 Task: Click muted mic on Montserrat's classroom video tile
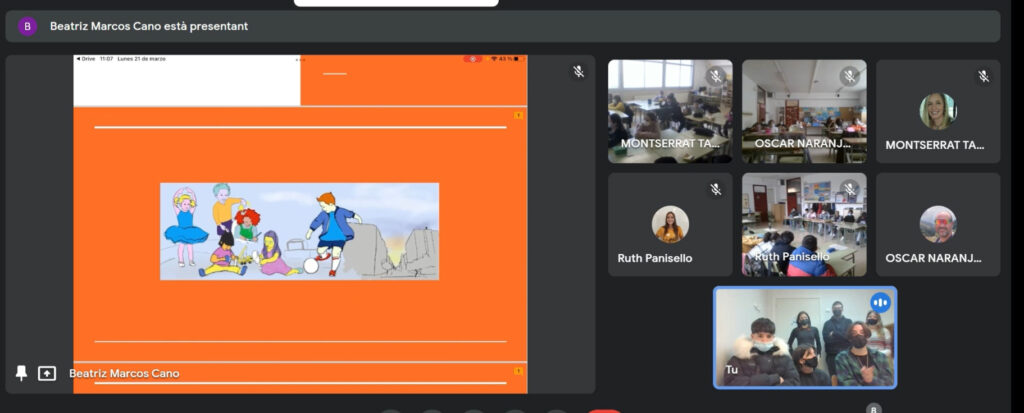[x=715, y=76]
